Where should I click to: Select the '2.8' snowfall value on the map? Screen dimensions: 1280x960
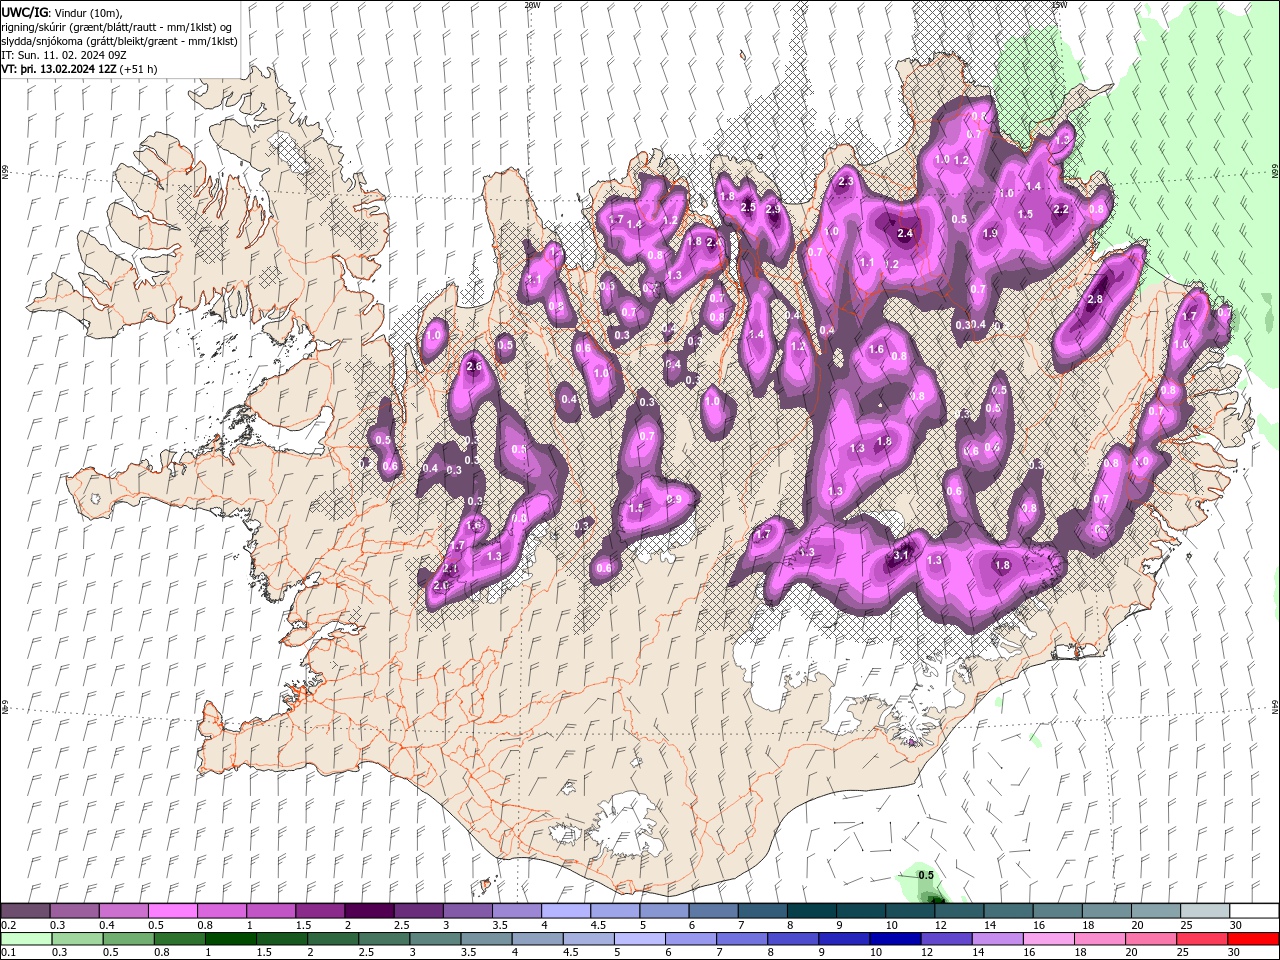tap(1094, 299)
